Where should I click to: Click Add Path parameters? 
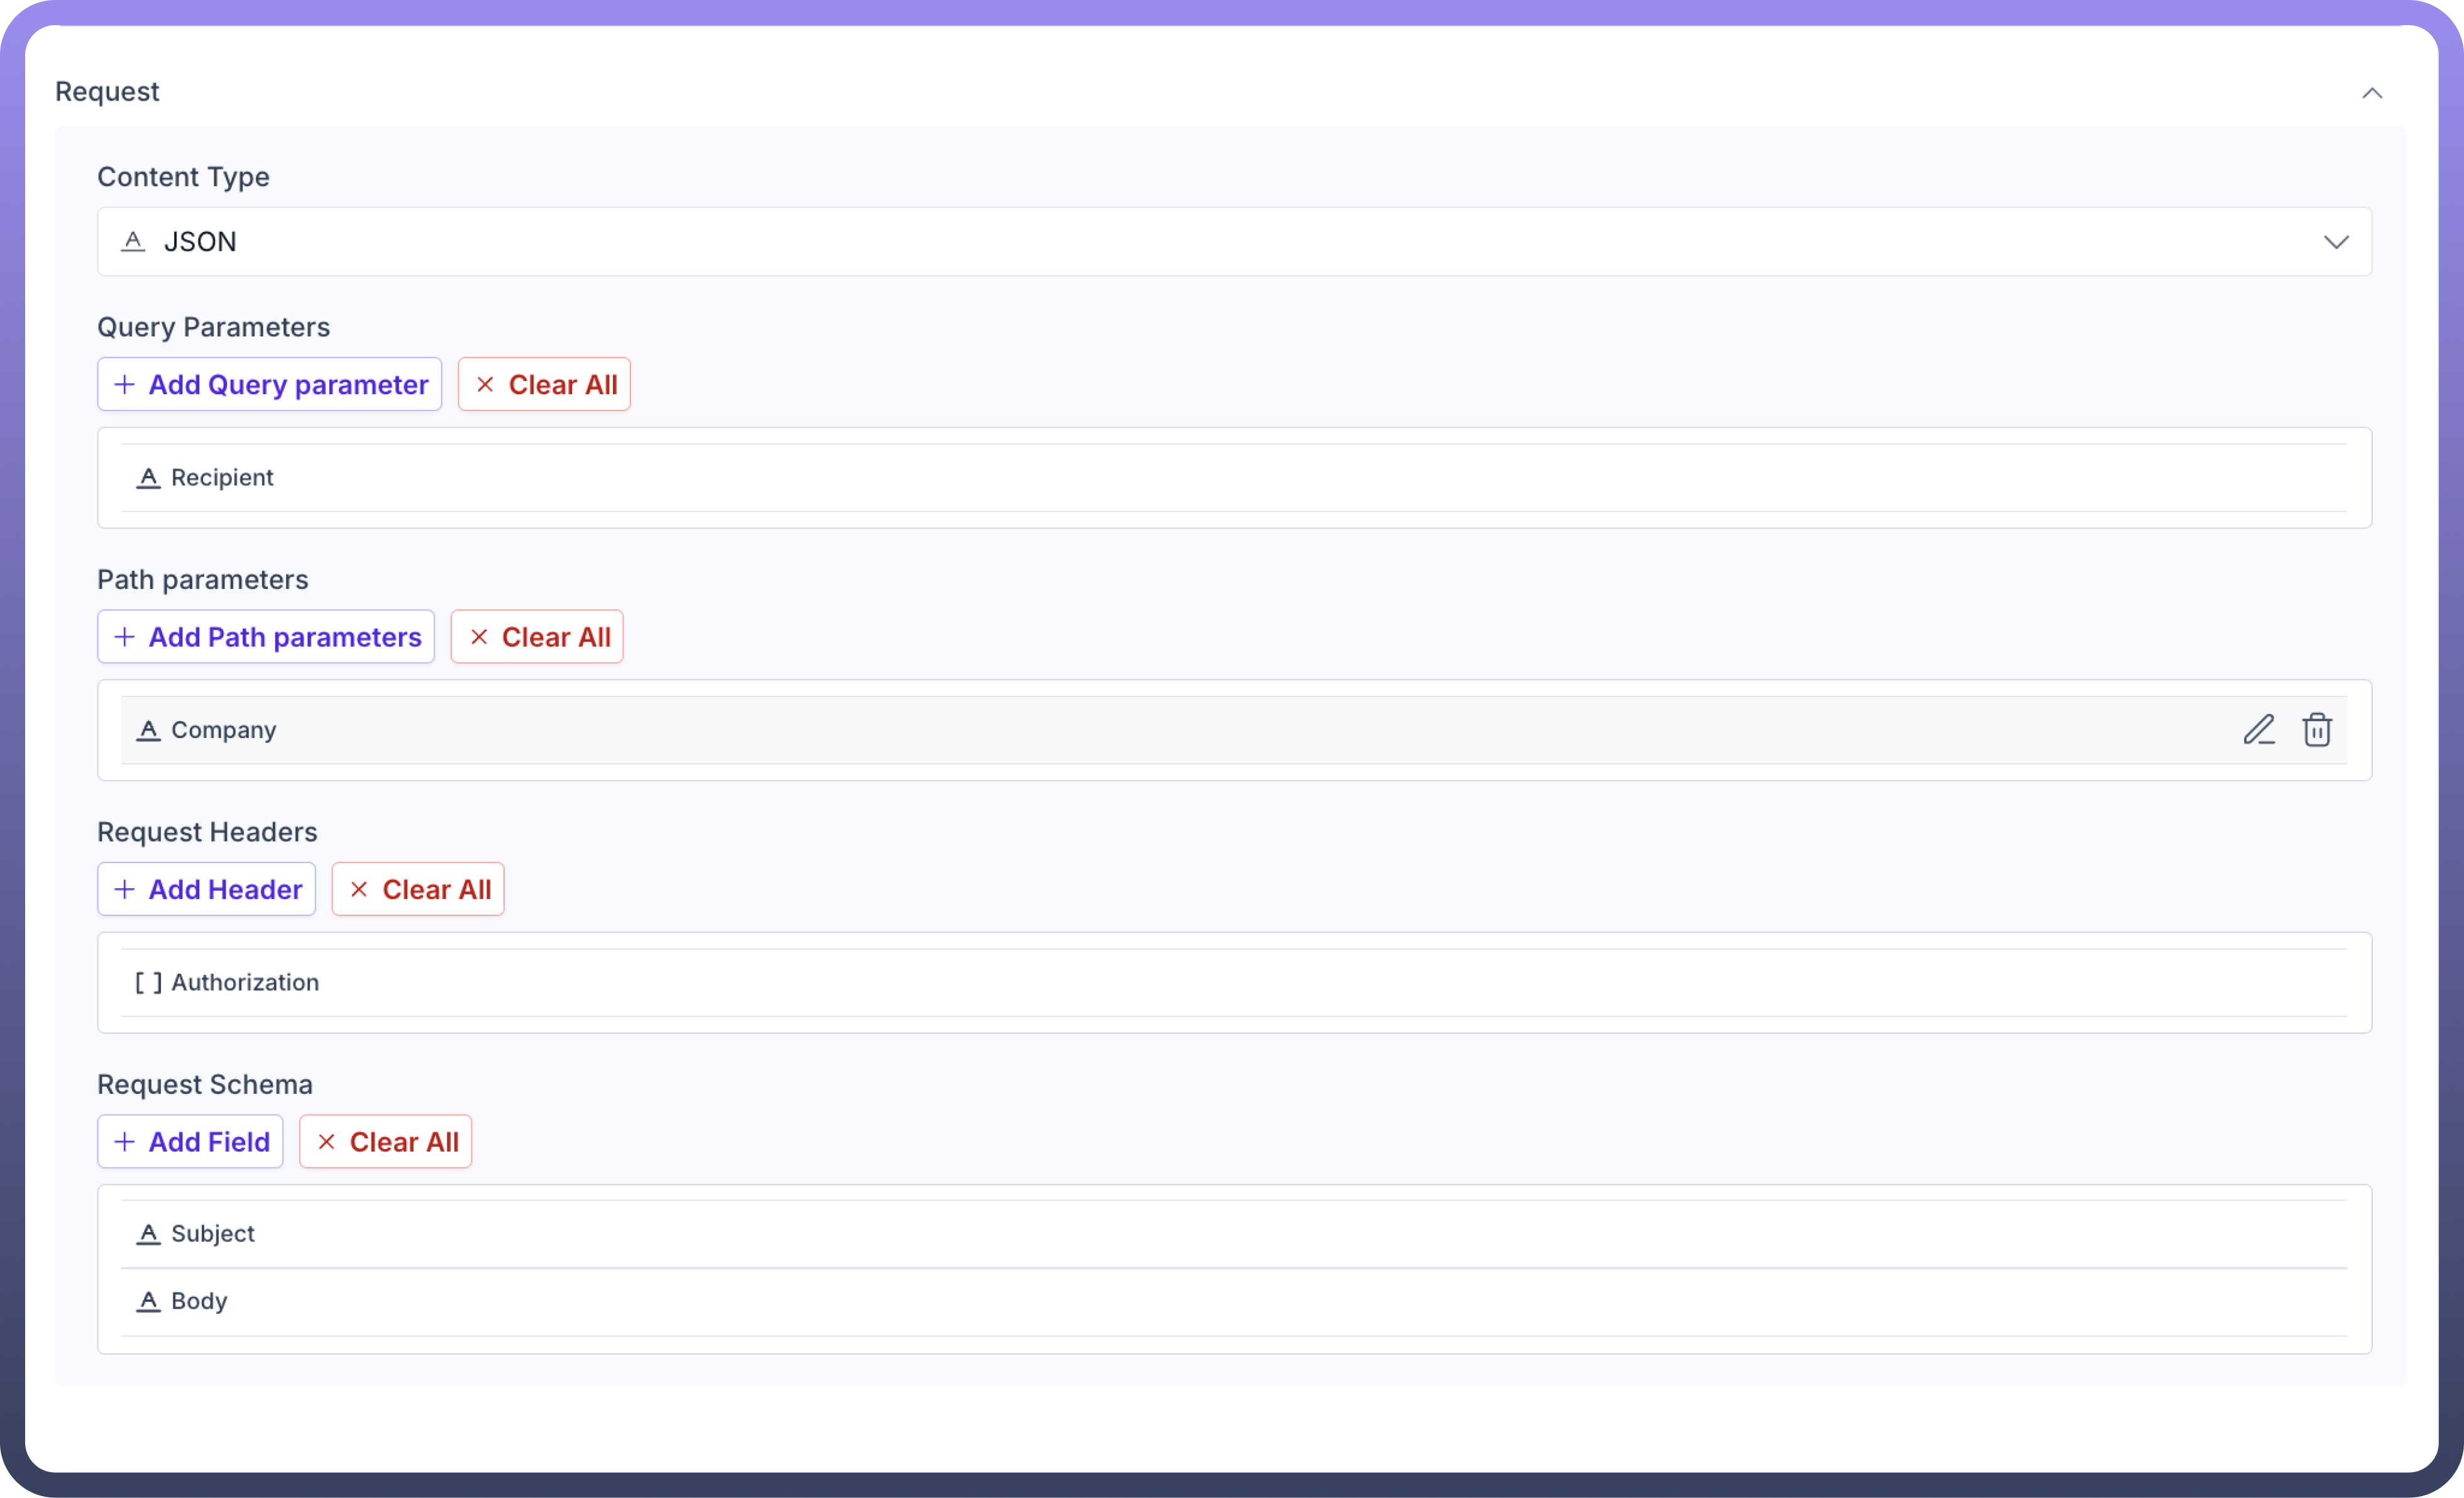point(265,637)
